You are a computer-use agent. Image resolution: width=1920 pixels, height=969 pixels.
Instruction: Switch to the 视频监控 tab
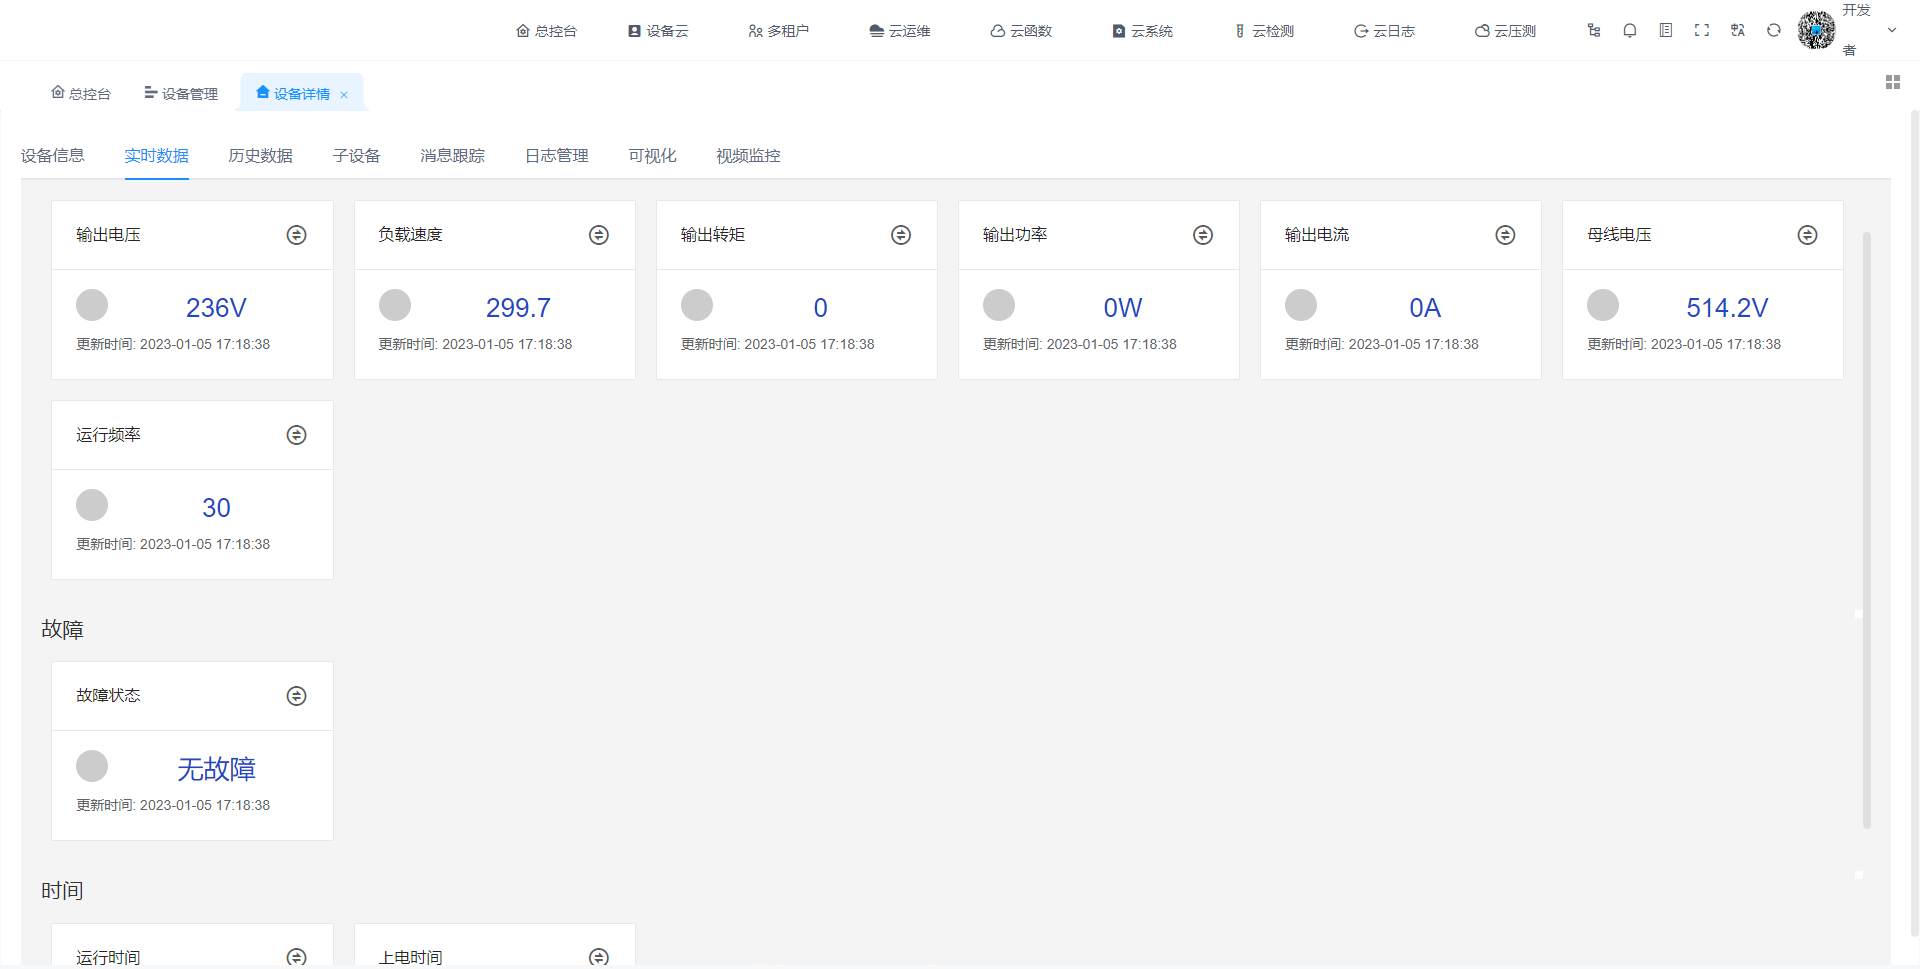(x=748, y=156)
